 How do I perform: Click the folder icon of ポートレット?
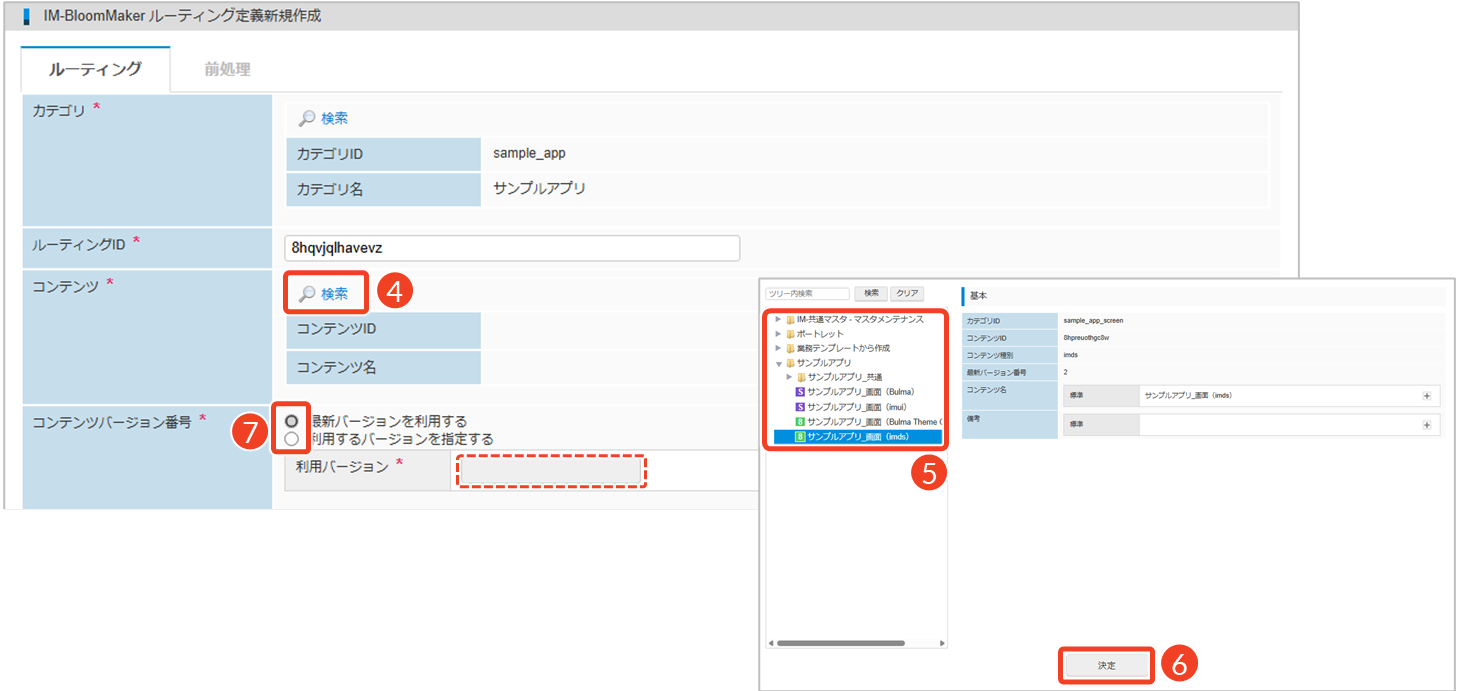tap(790, 334)
